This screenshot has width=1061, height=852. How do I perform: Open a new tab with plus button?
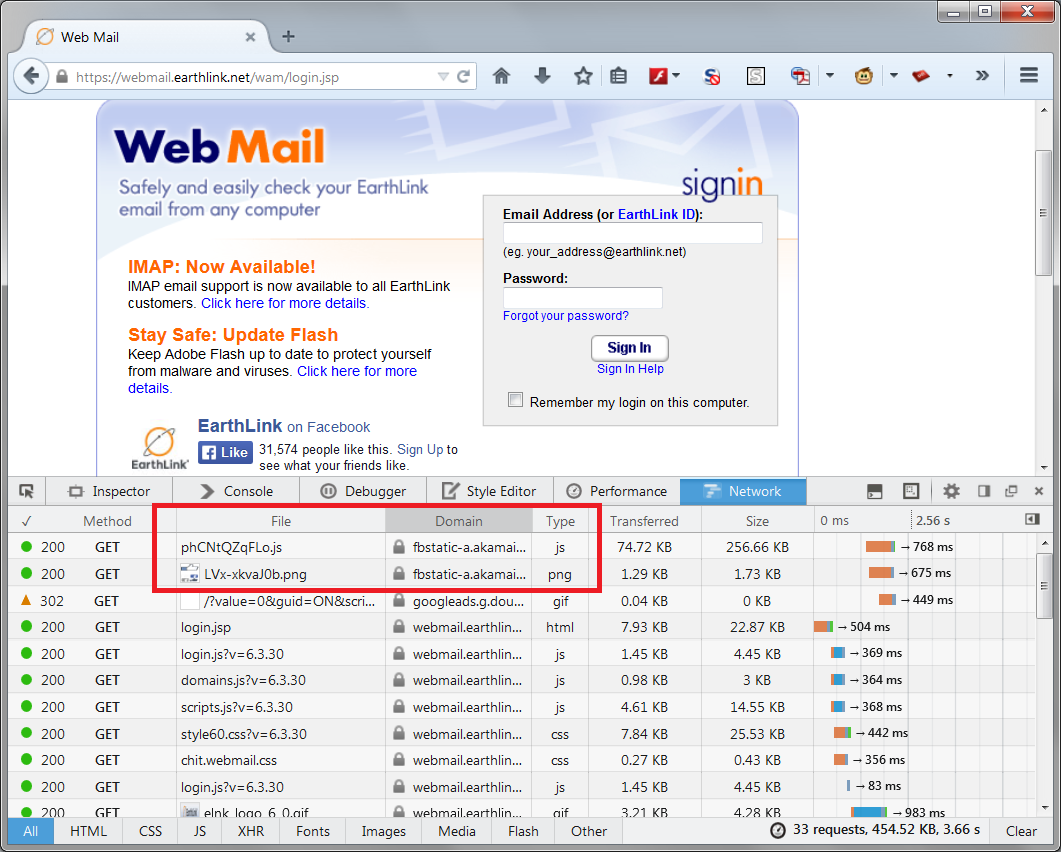[288, 37]
